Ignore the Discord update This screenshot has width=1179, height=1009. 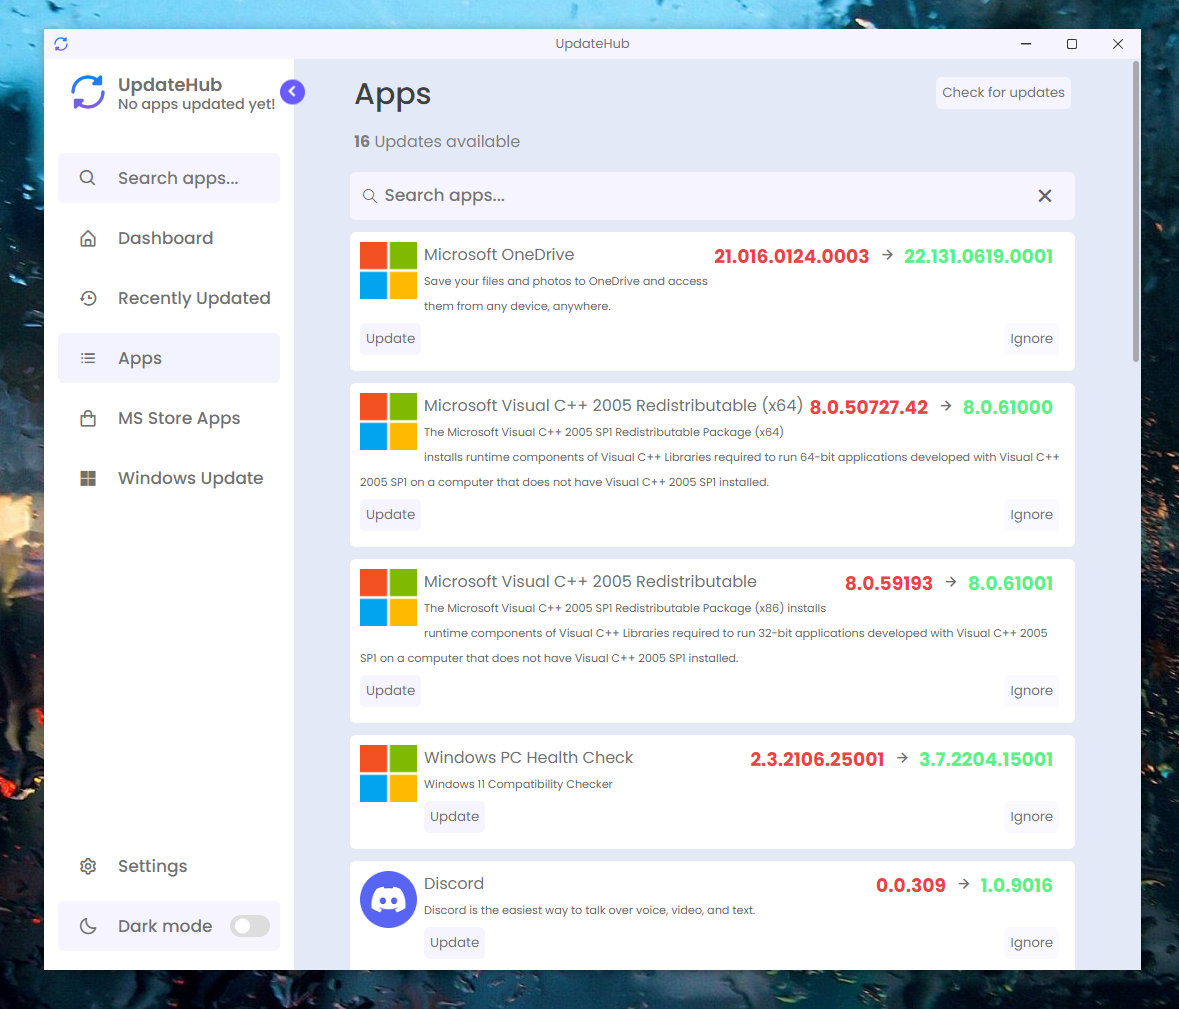[1031, 942]
